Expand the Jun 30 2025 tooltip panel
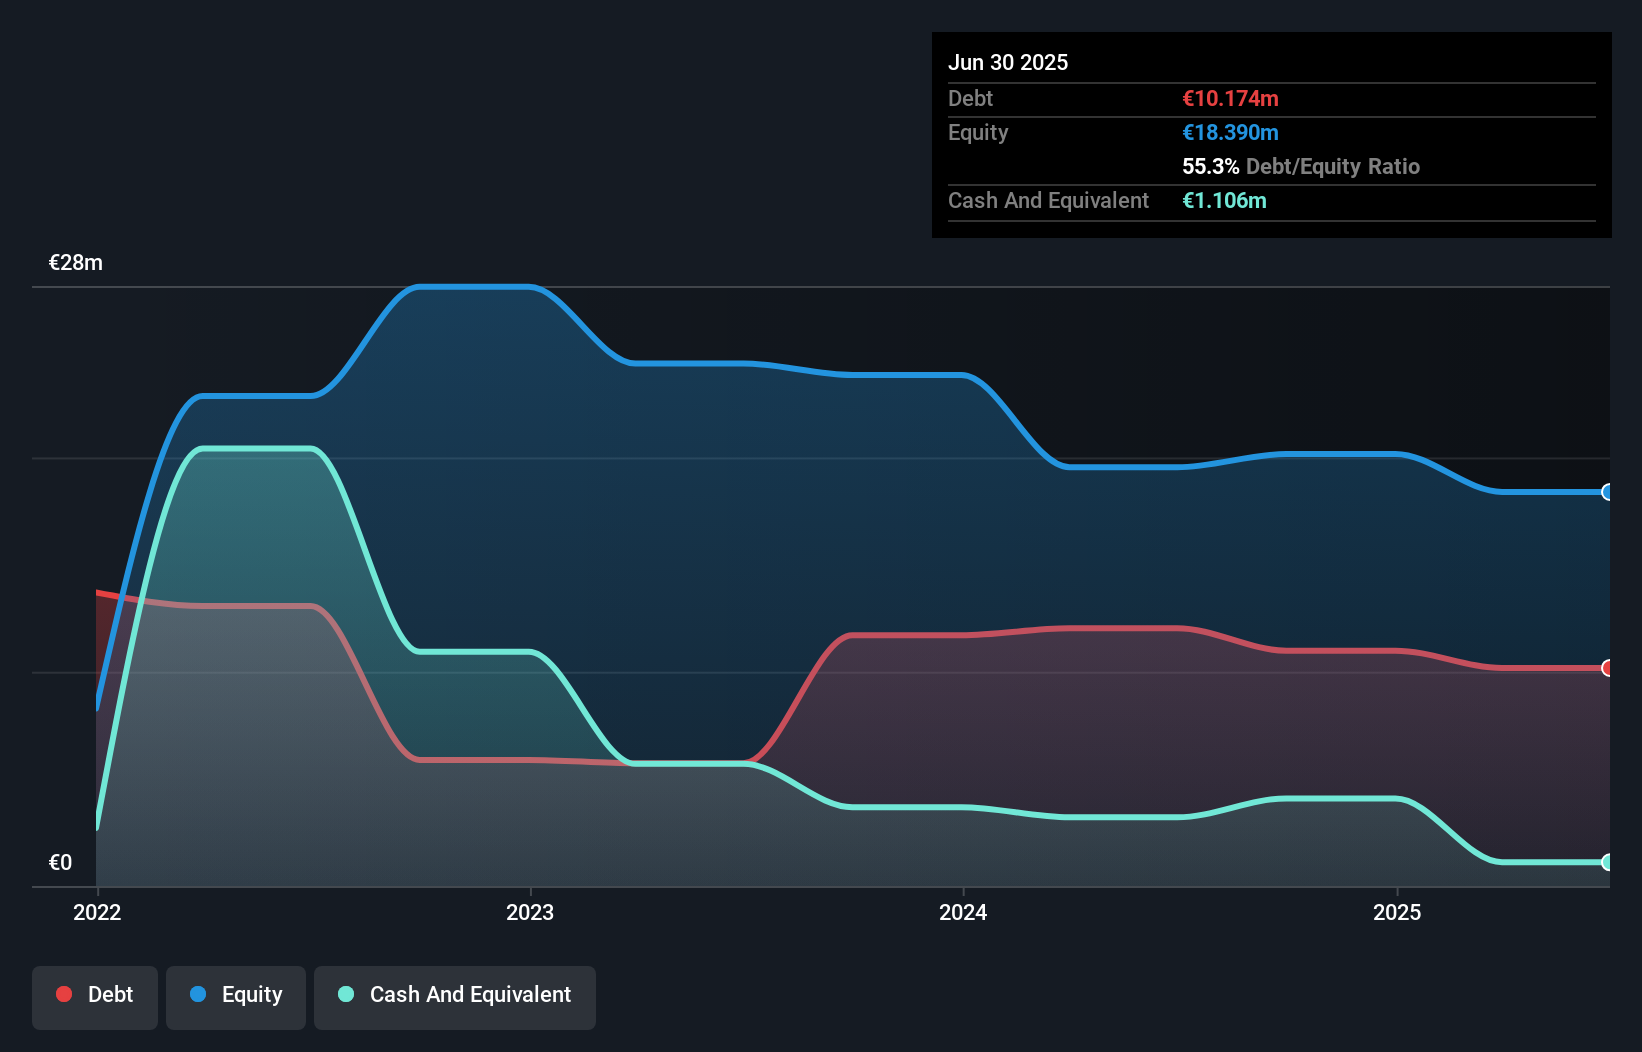Viewport: 1642px width, 1052px height. tap(1008, 62)
